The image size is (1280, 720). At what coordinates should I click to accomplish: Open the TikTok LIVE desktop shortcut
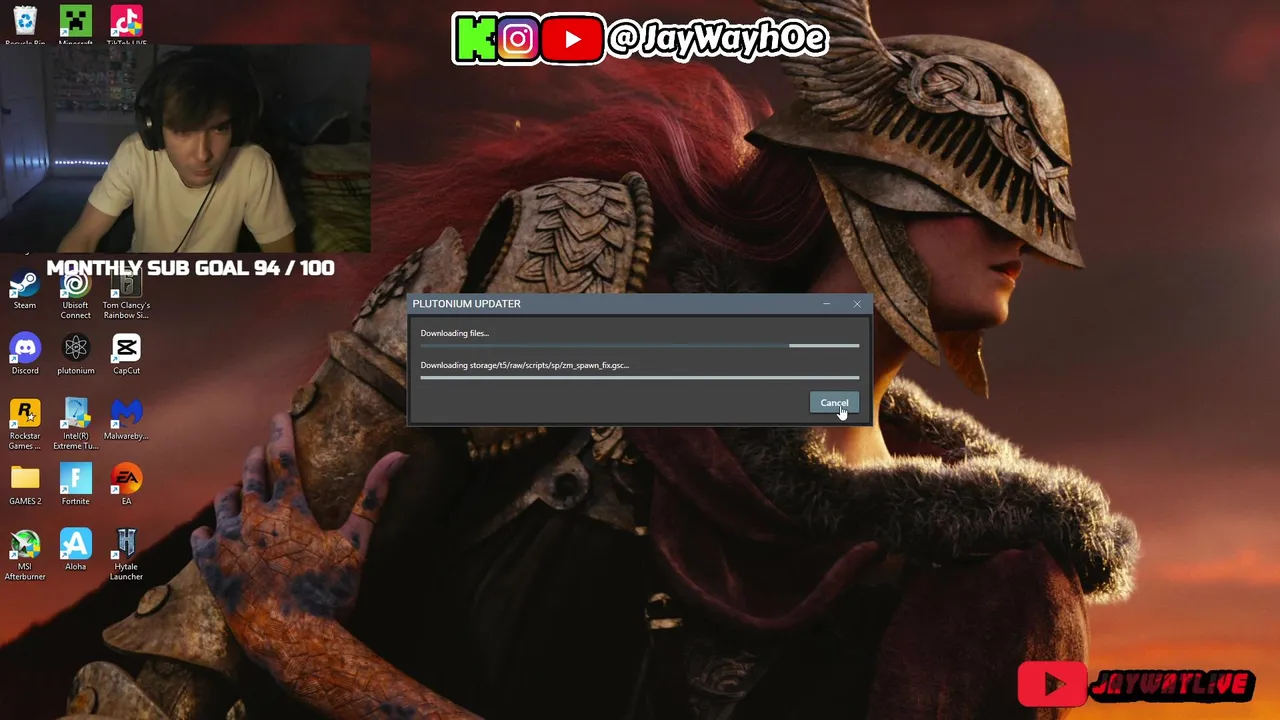[126, 24]
